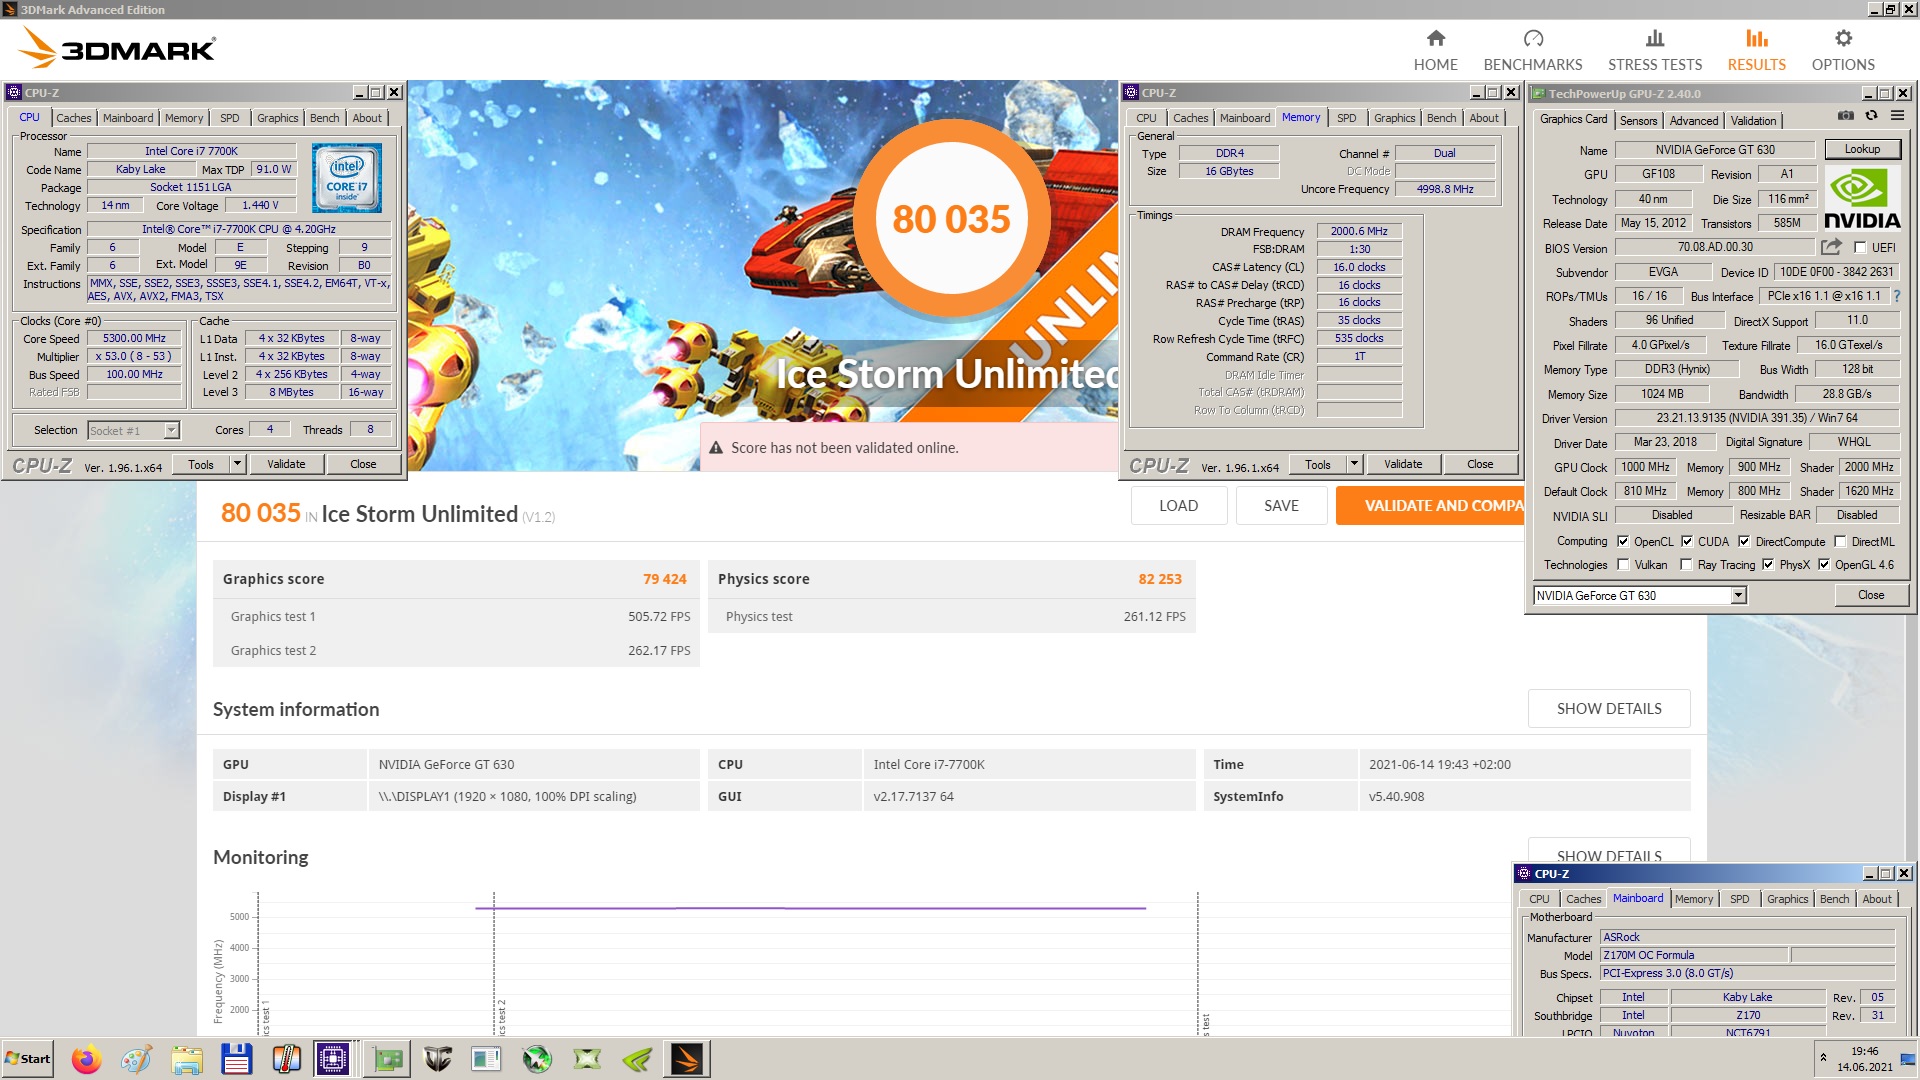Switch to the Advanced tab in GPU-Z
This screenshot has height=1080, width=1920.
pyautogui.click(x=1694, y=120)
